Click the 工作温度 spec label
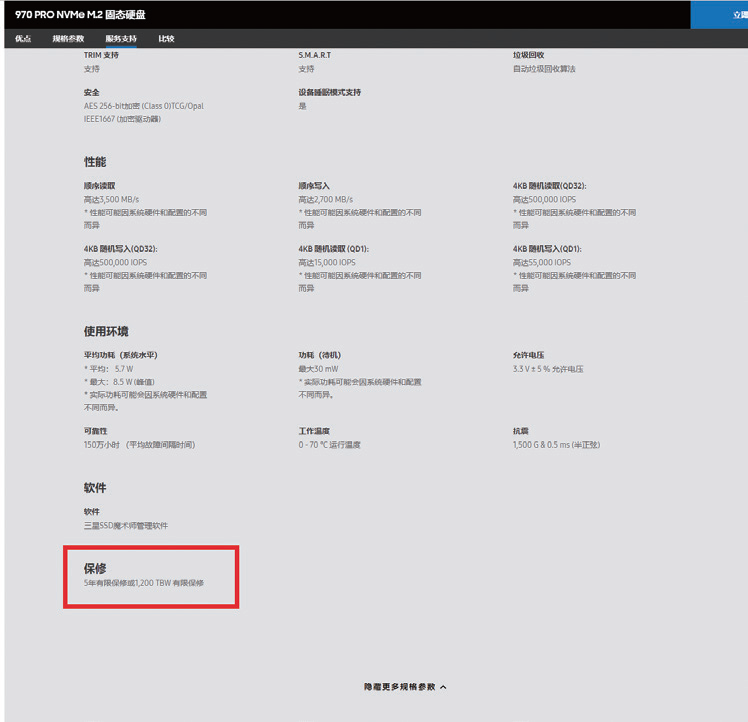 click(x=314, y=431)
